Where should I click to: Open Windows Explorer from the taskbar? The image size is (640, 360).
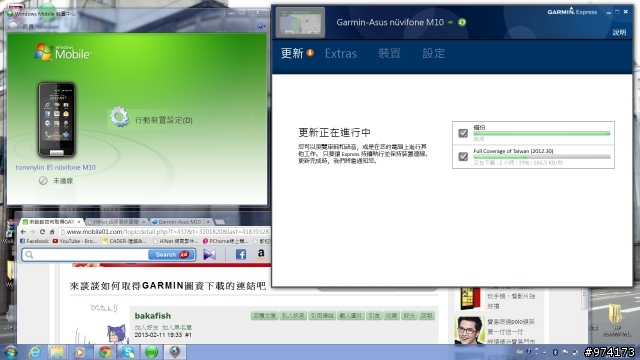pyautogui.click(x=57, y=352)
